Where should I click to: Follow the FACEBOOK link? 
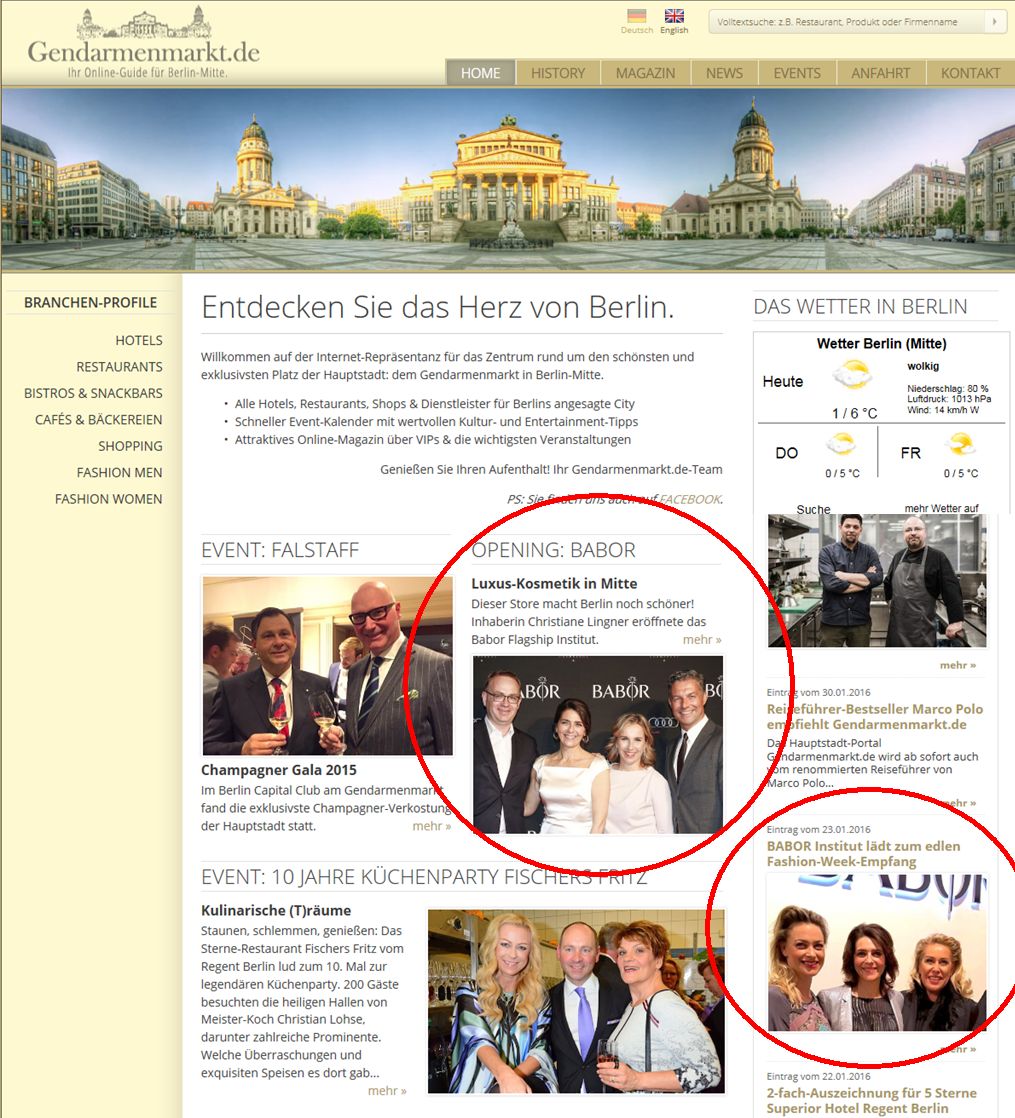[x=690, y=499]
